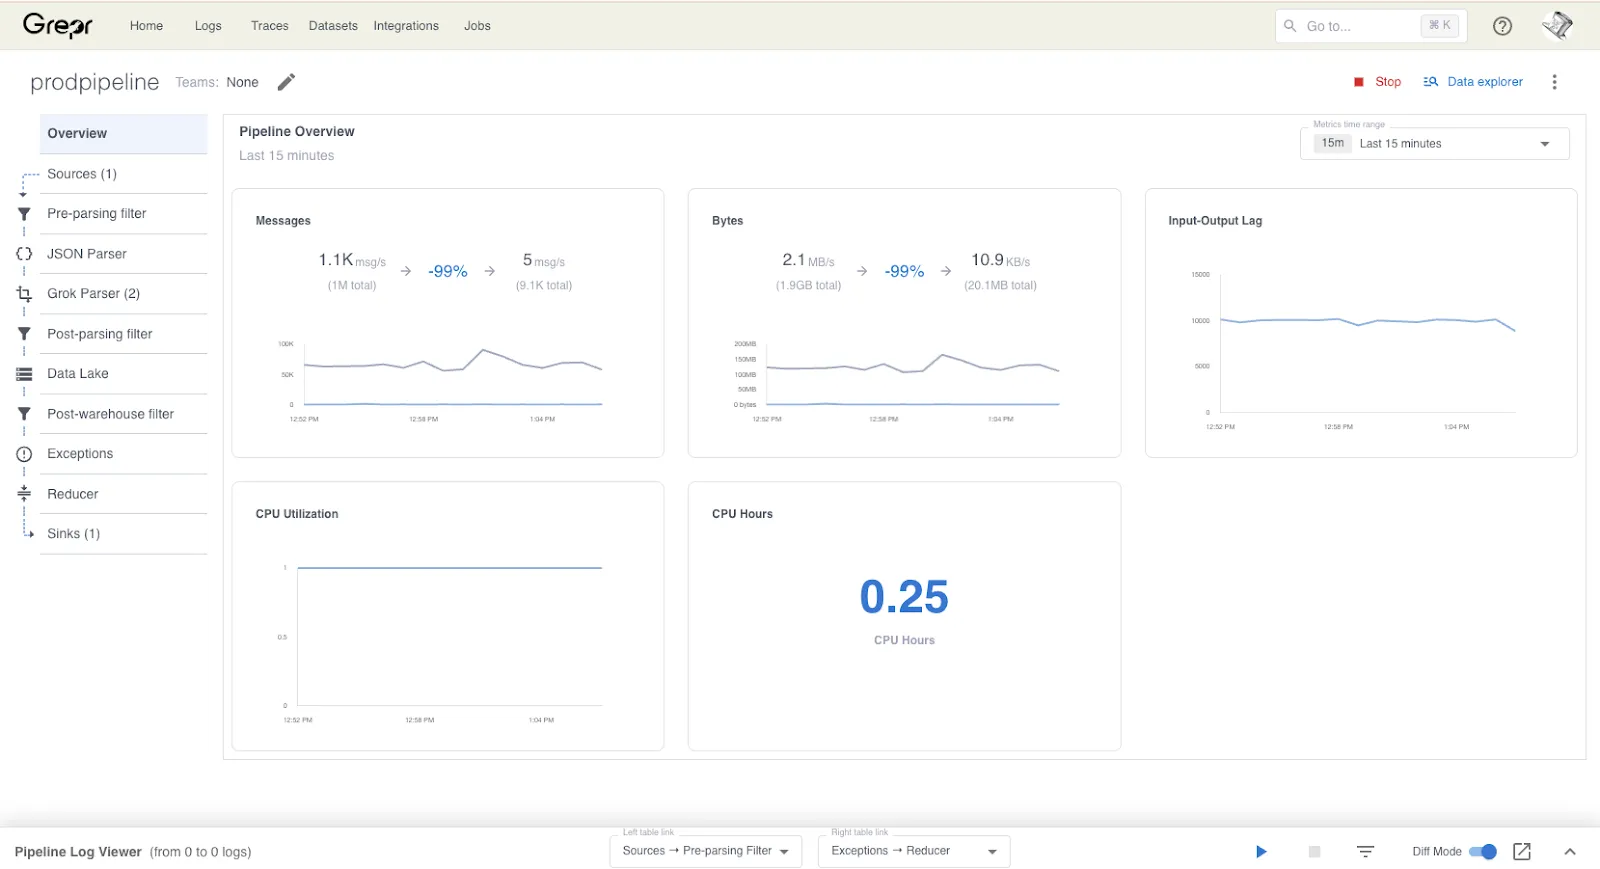
Task: Edit teams with the pencil icon
Action: tap(286, 82)
